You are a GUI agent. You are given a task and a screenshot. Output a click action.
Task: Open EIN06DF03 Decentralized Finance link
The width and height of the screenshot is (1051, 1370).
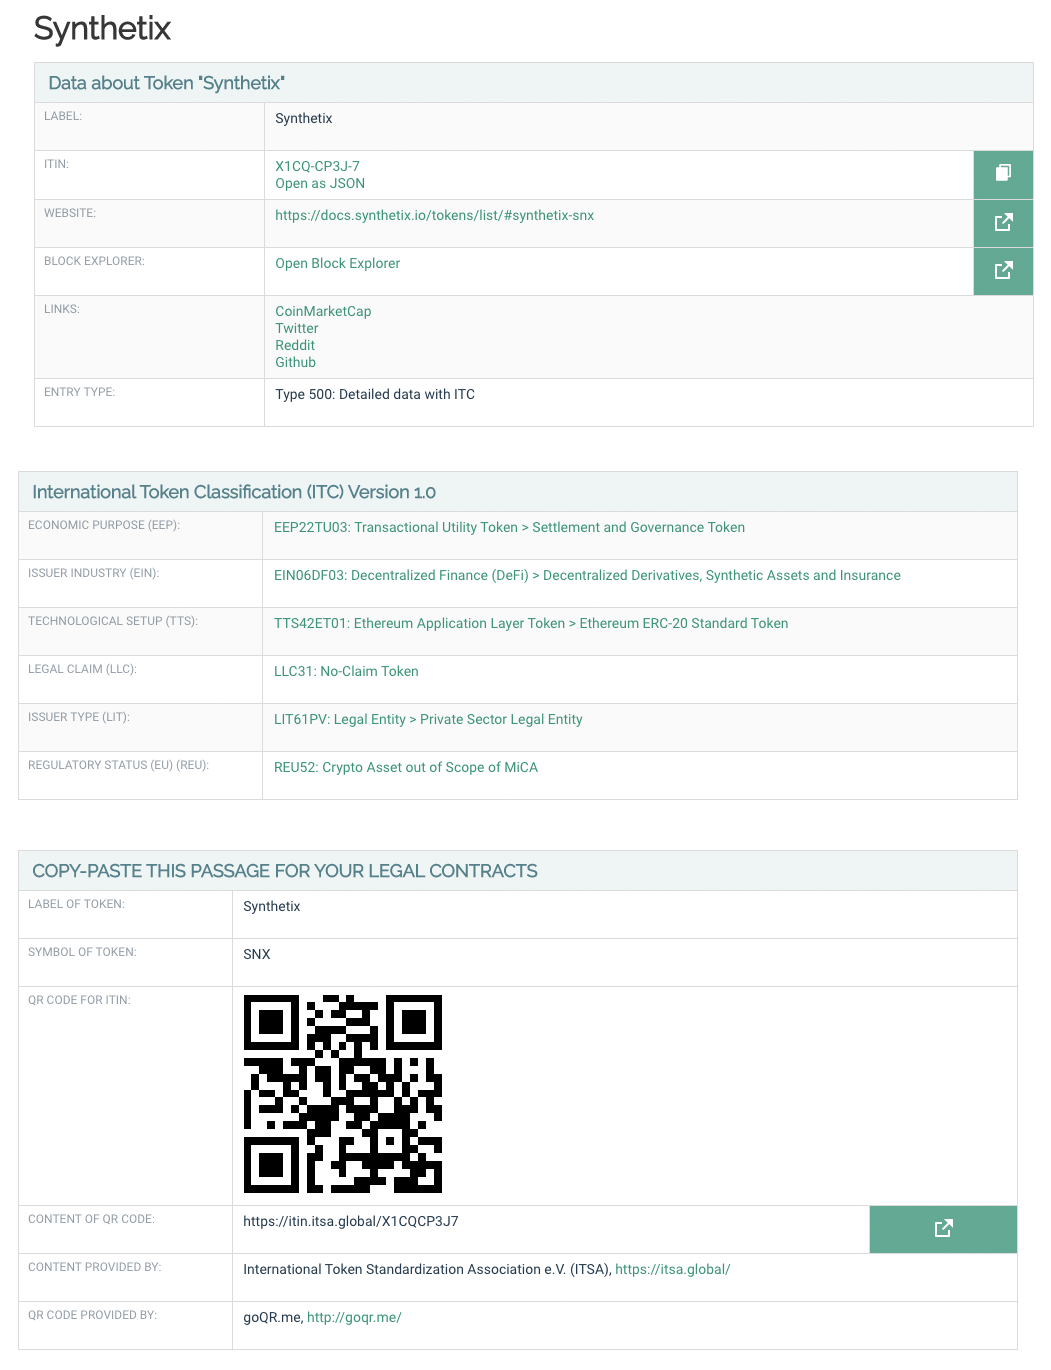587,575
